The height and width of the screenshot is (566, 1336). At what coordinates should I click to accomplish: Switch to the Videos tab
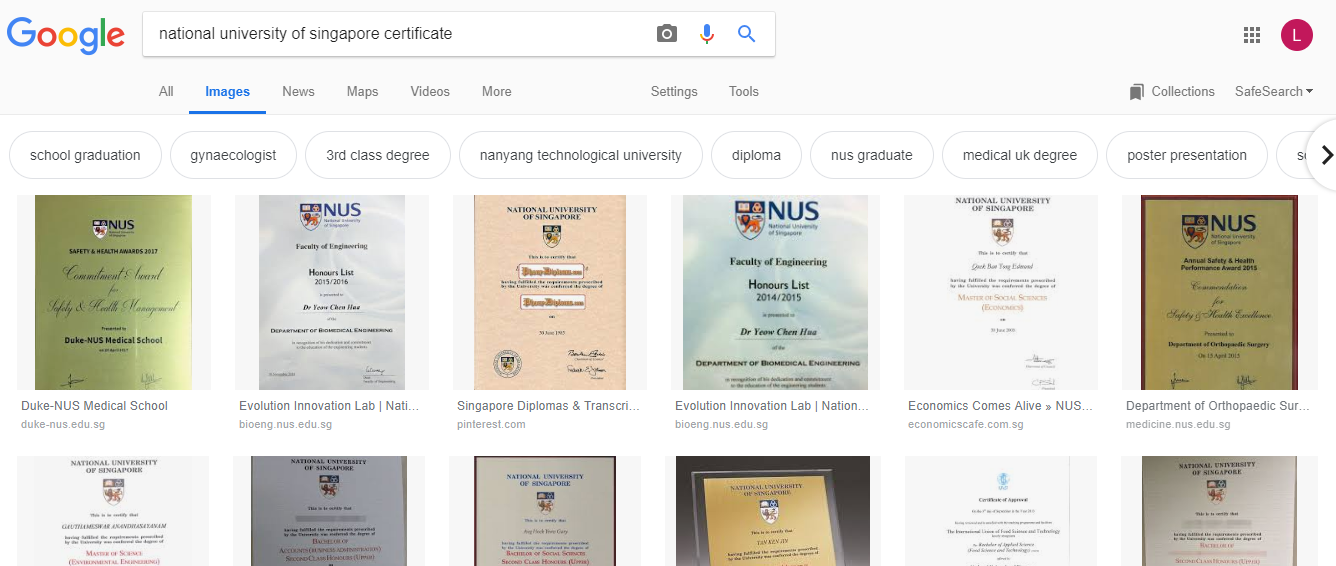point(430,91)
